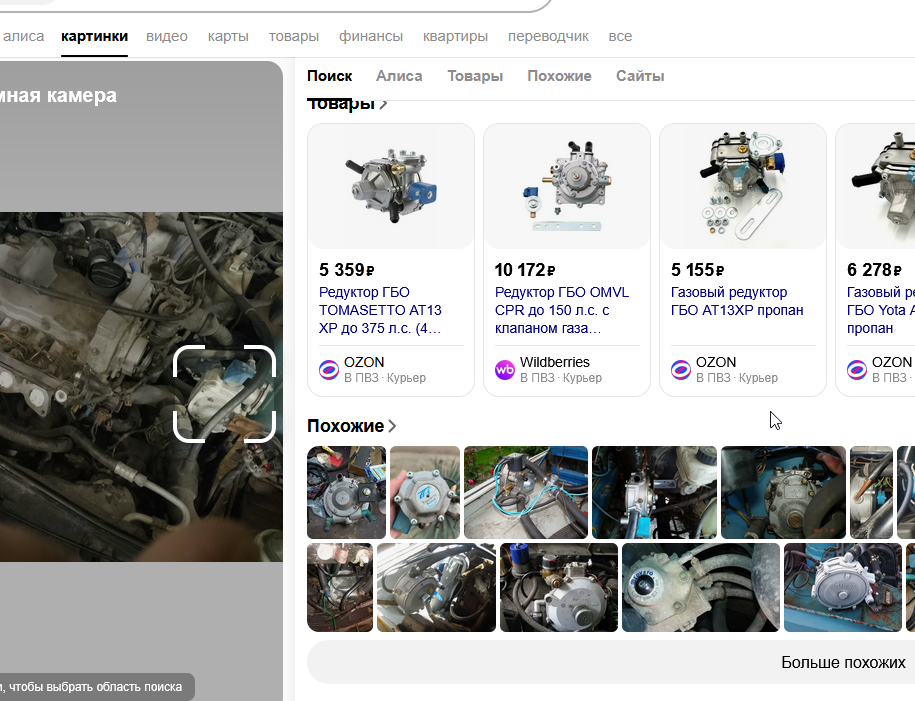Open the Сайты results tab
915x701 pixels.
click(x=640, y=76)
